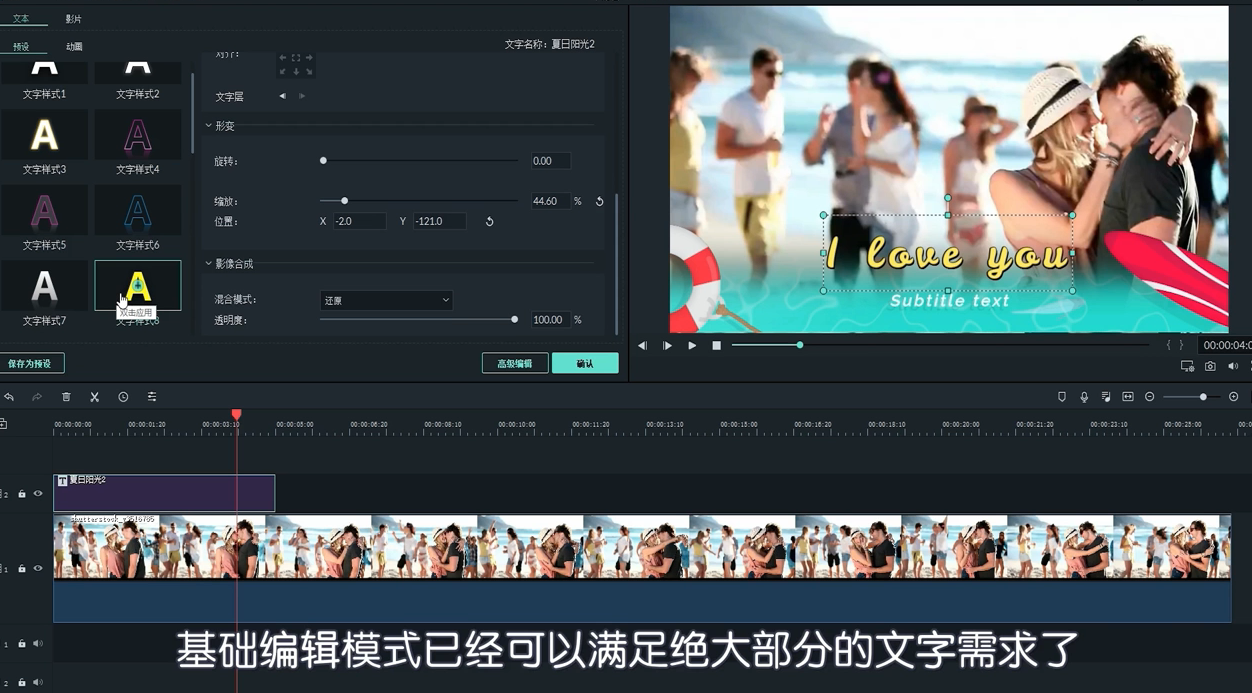Stop the preview playback
Screen dimensions: 1252x693
716,345
